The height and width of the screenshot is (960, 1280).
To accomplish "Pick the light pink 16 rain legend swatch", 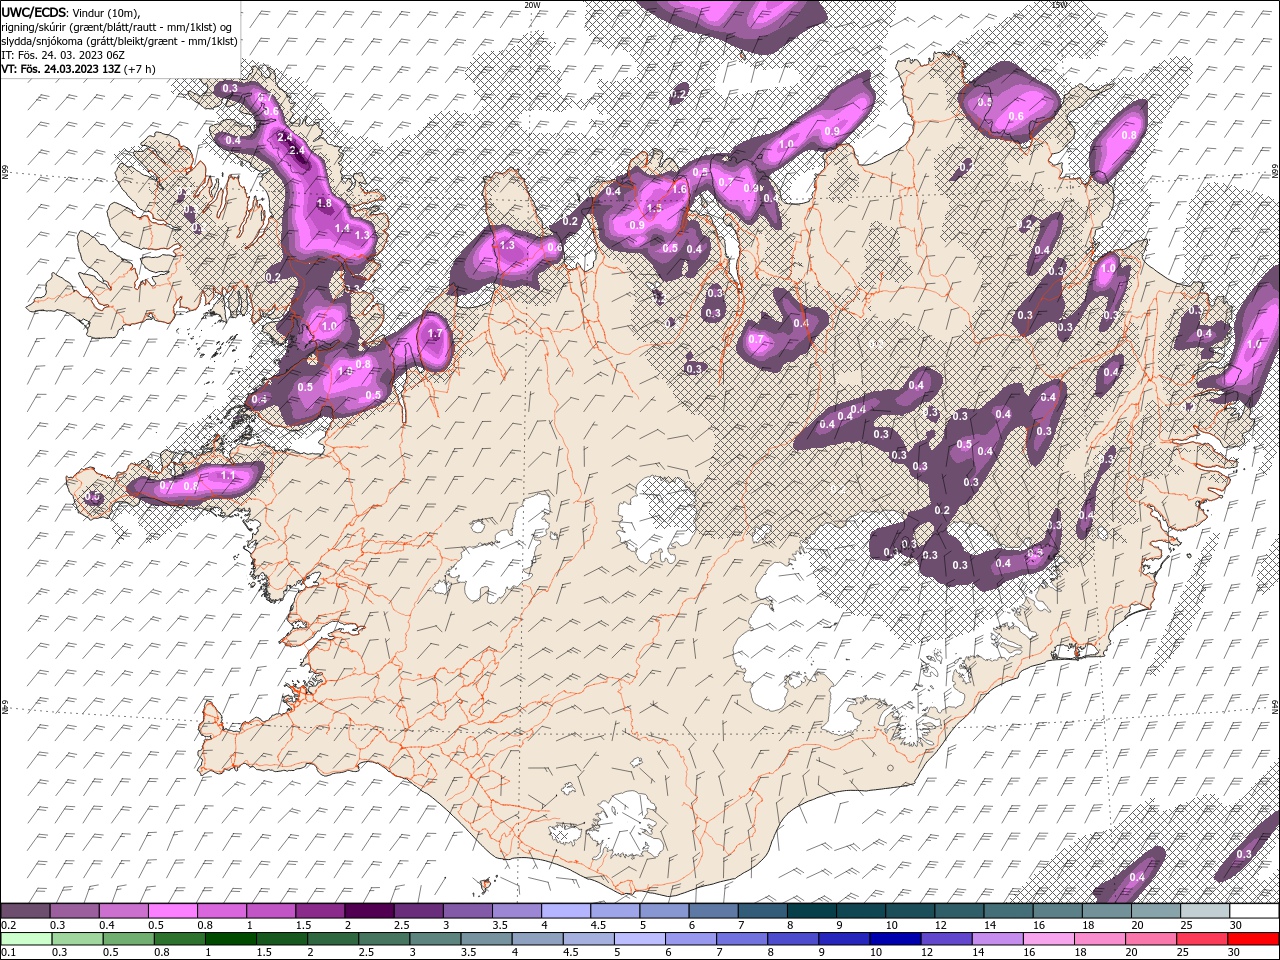I will point(1048,939).
